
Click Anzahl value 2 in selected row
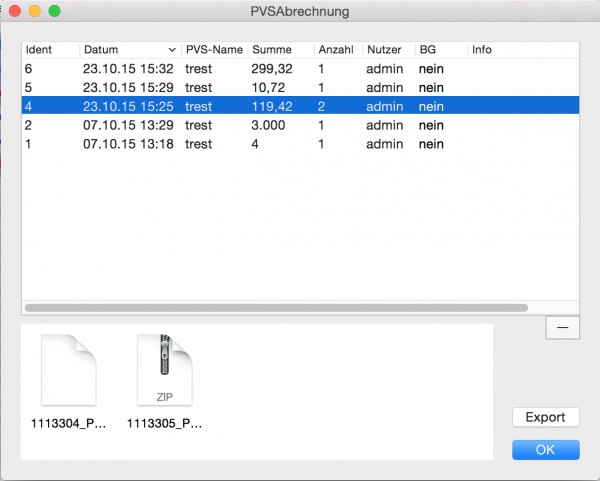coord(321,106)
